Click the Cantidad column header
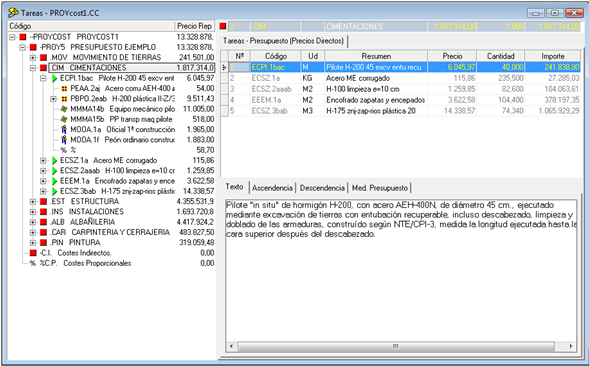The image size is (589, 366). pos(501,56)
